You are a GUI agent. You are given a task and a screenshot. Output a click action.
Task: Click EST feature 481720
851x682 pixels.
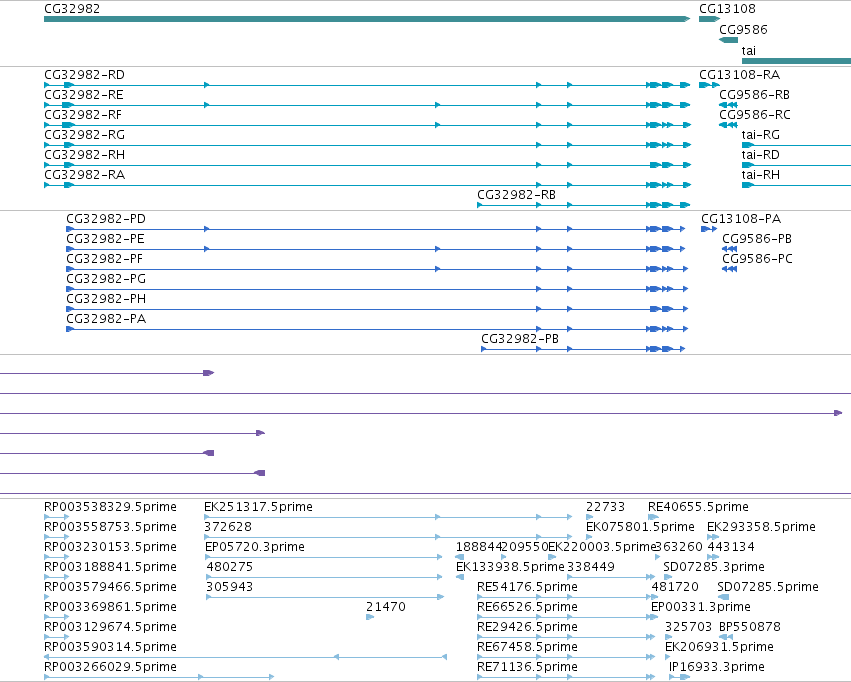coord(675,588)
